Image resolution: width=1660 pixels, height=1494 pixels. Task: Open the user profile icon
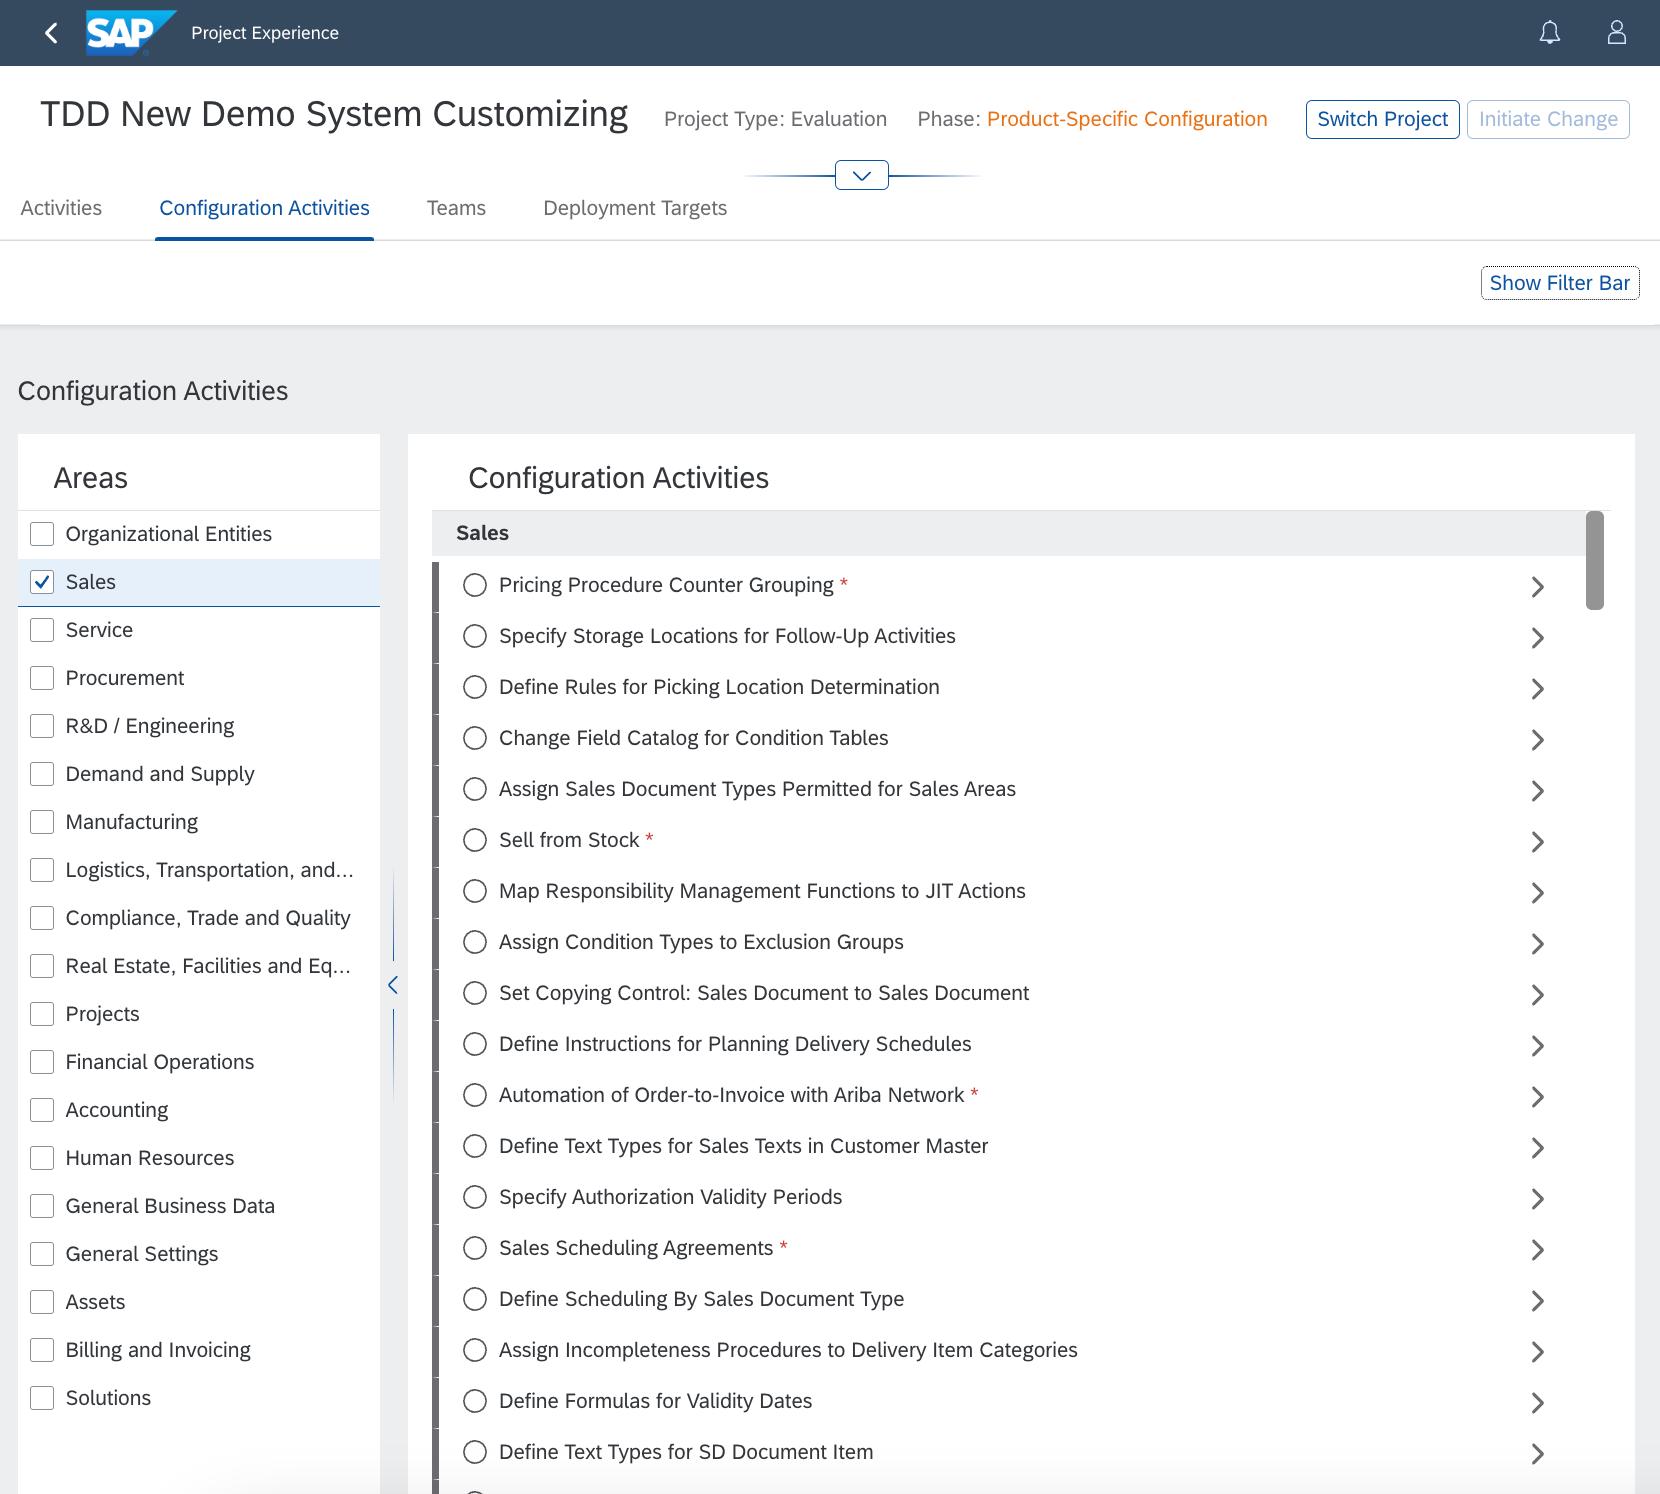[1616, 33]
